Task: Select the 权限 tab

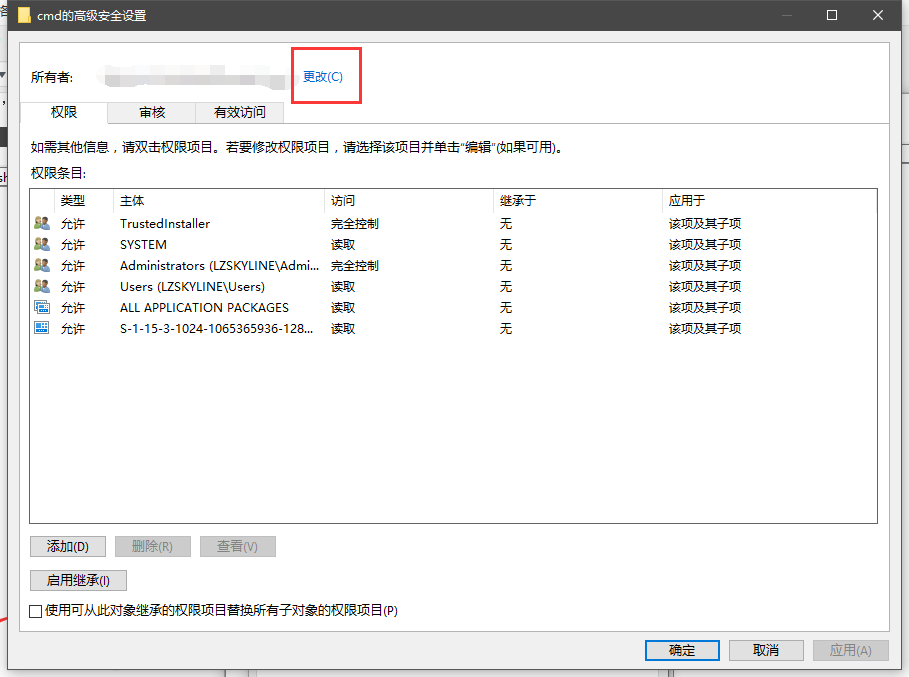Action: coord(64,113)
